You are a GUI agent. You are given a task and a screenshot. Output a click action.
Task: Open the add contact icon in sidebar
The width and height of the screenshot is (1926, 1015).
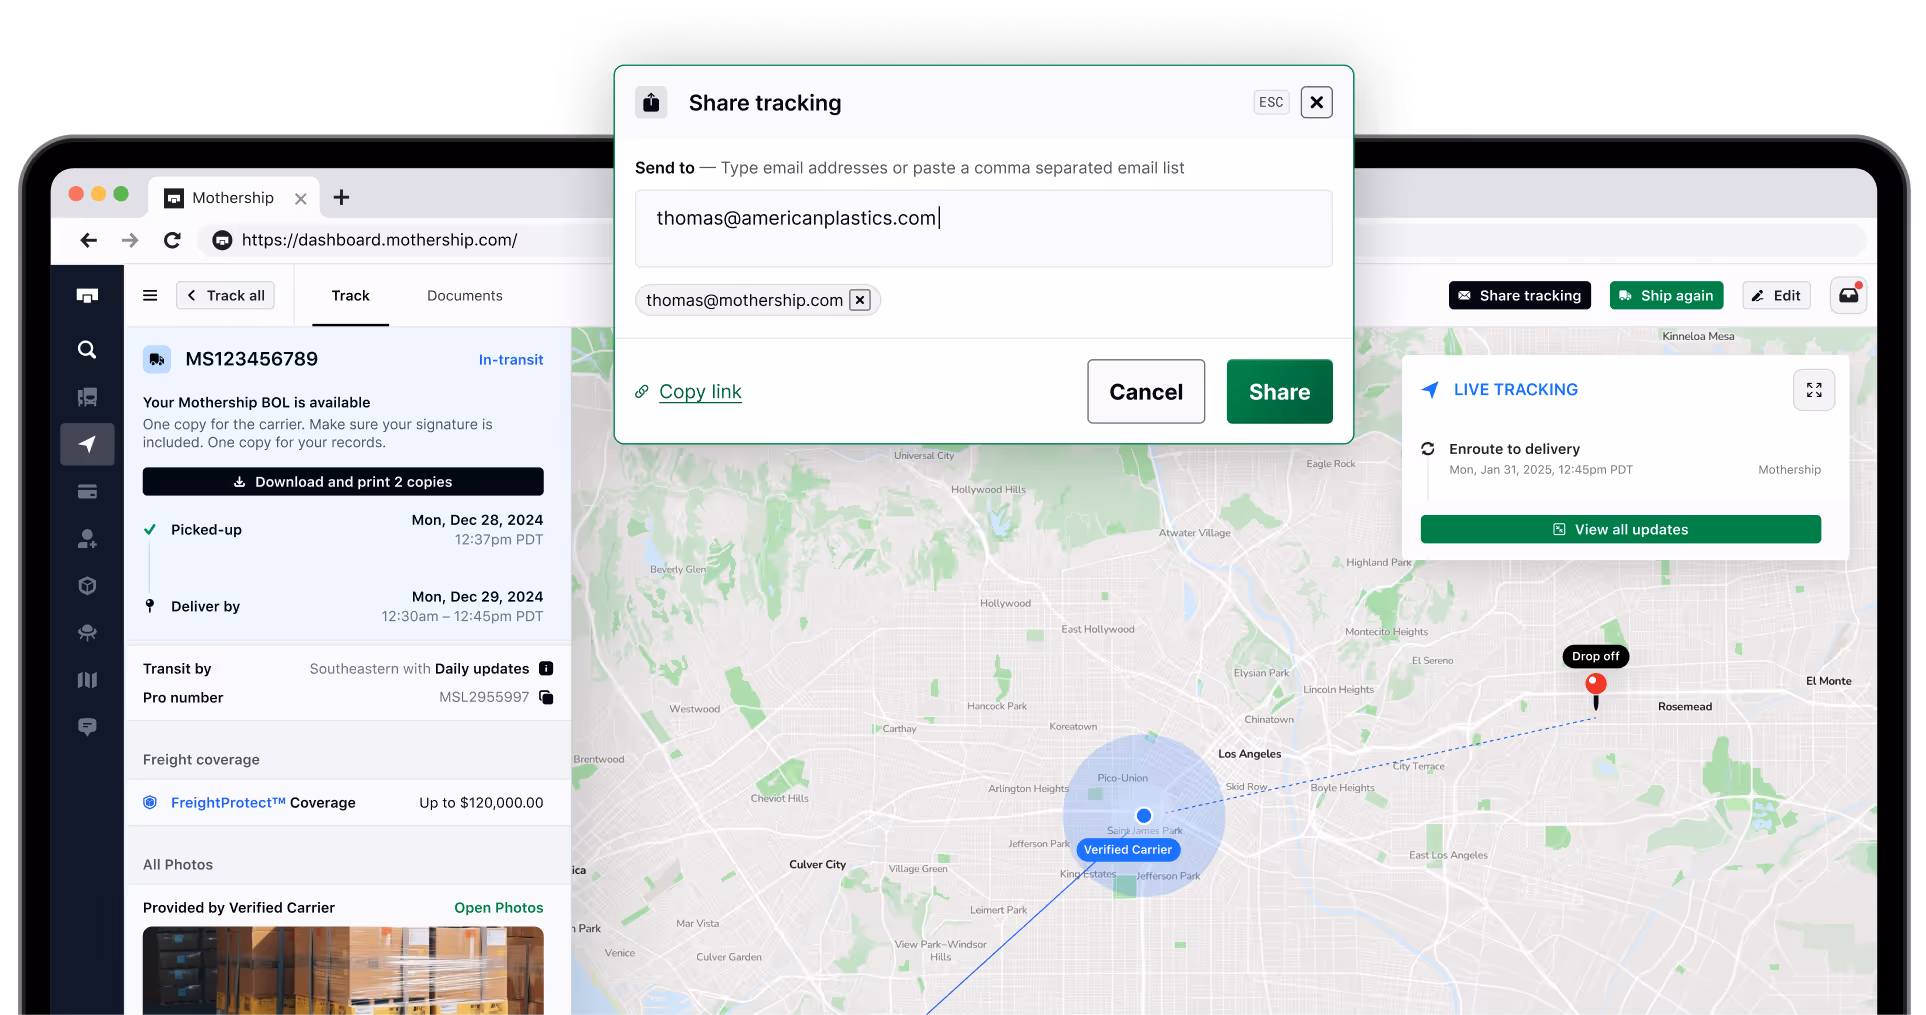click(x=87, y=539)
